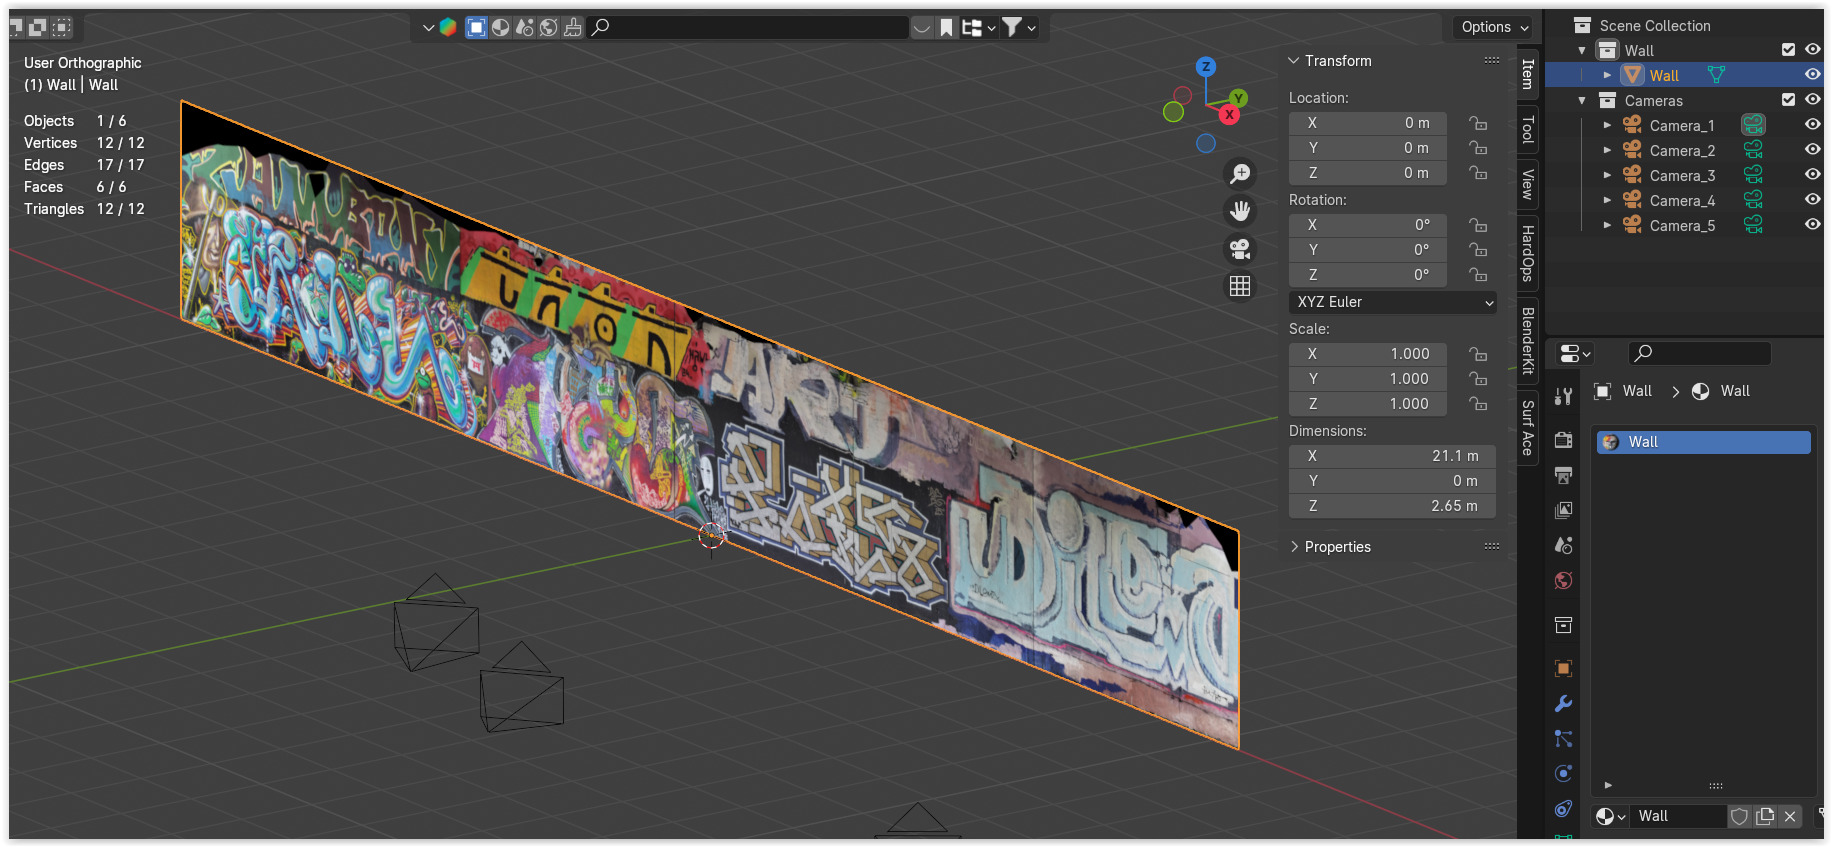The image size is (1832, 847).
Task: Open the Scene properties tab icon
Action: click(x=1564, y=545)
